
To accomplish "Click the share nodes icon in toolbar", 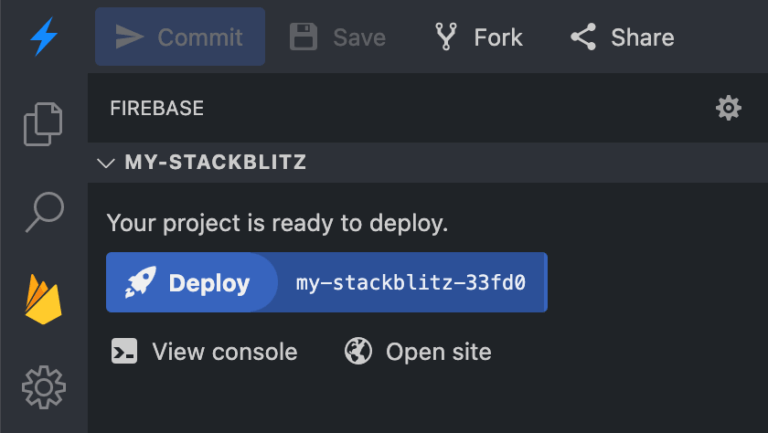I will pos(583,37).
